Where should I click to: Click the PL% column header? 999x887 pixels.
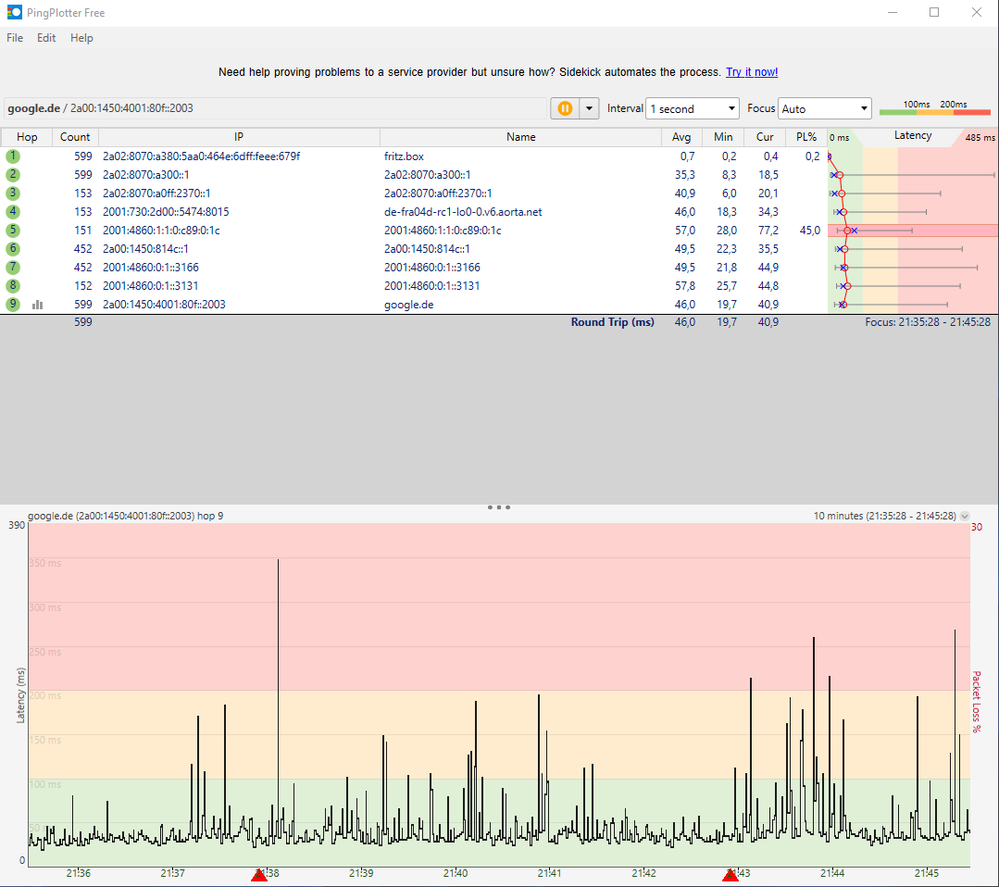(806, 137)
